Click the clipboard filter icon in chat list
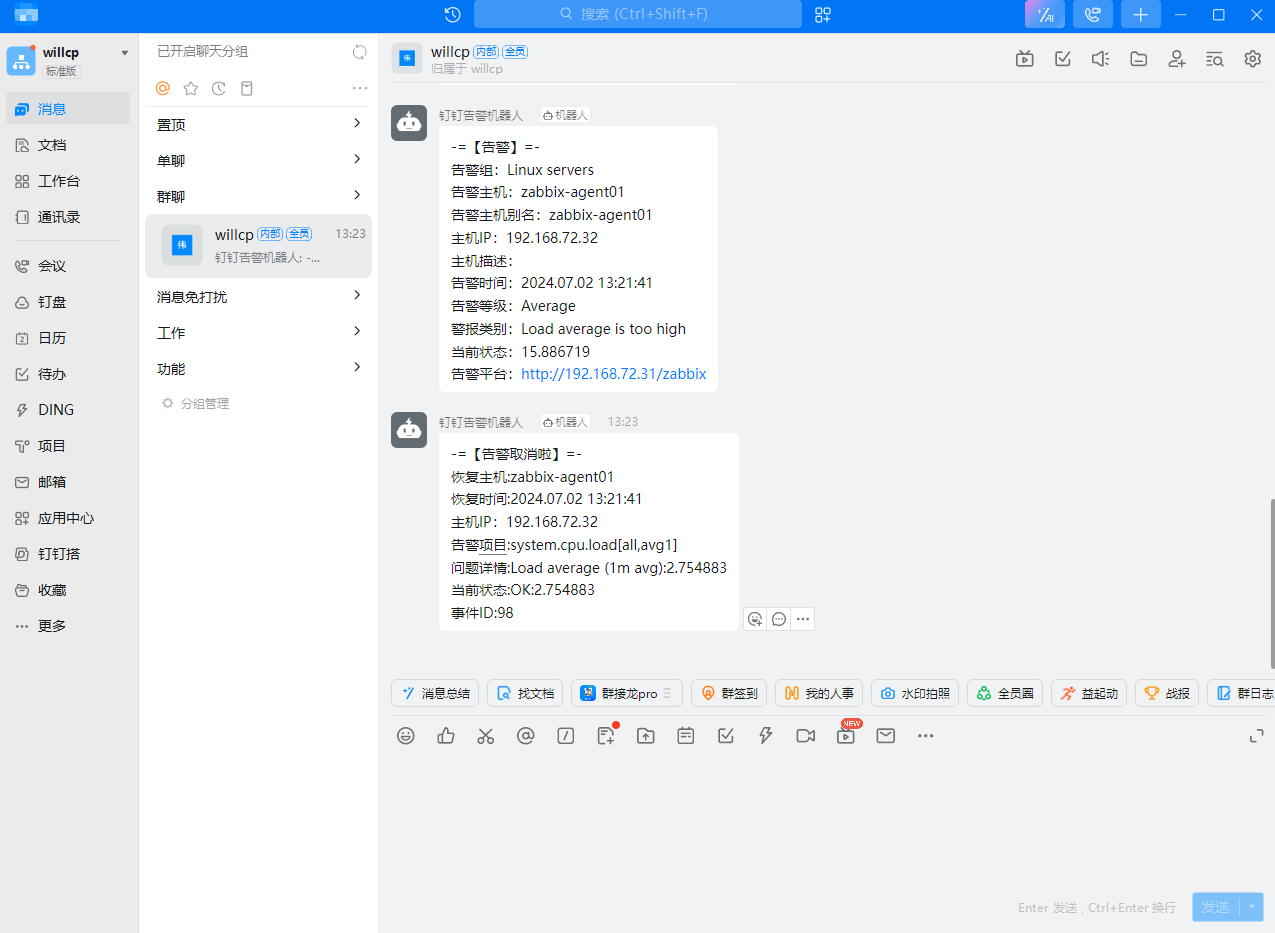Image resolution: width=1275 pixels, height=933 pixels. pyautogui.click(x=247, y=88)
